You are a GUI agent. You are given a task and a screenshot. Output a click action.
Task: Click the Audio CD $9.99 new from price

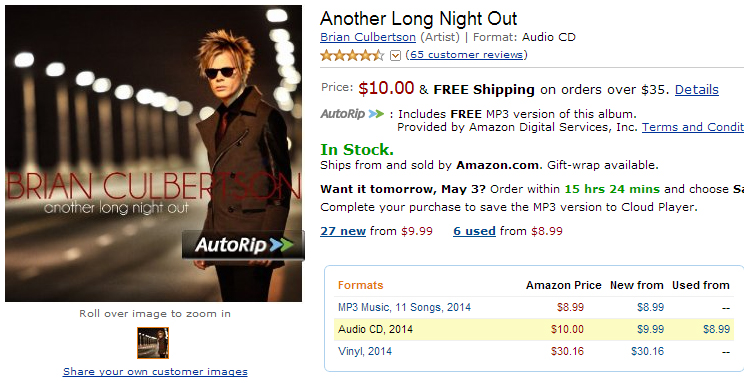pos(650,329)
